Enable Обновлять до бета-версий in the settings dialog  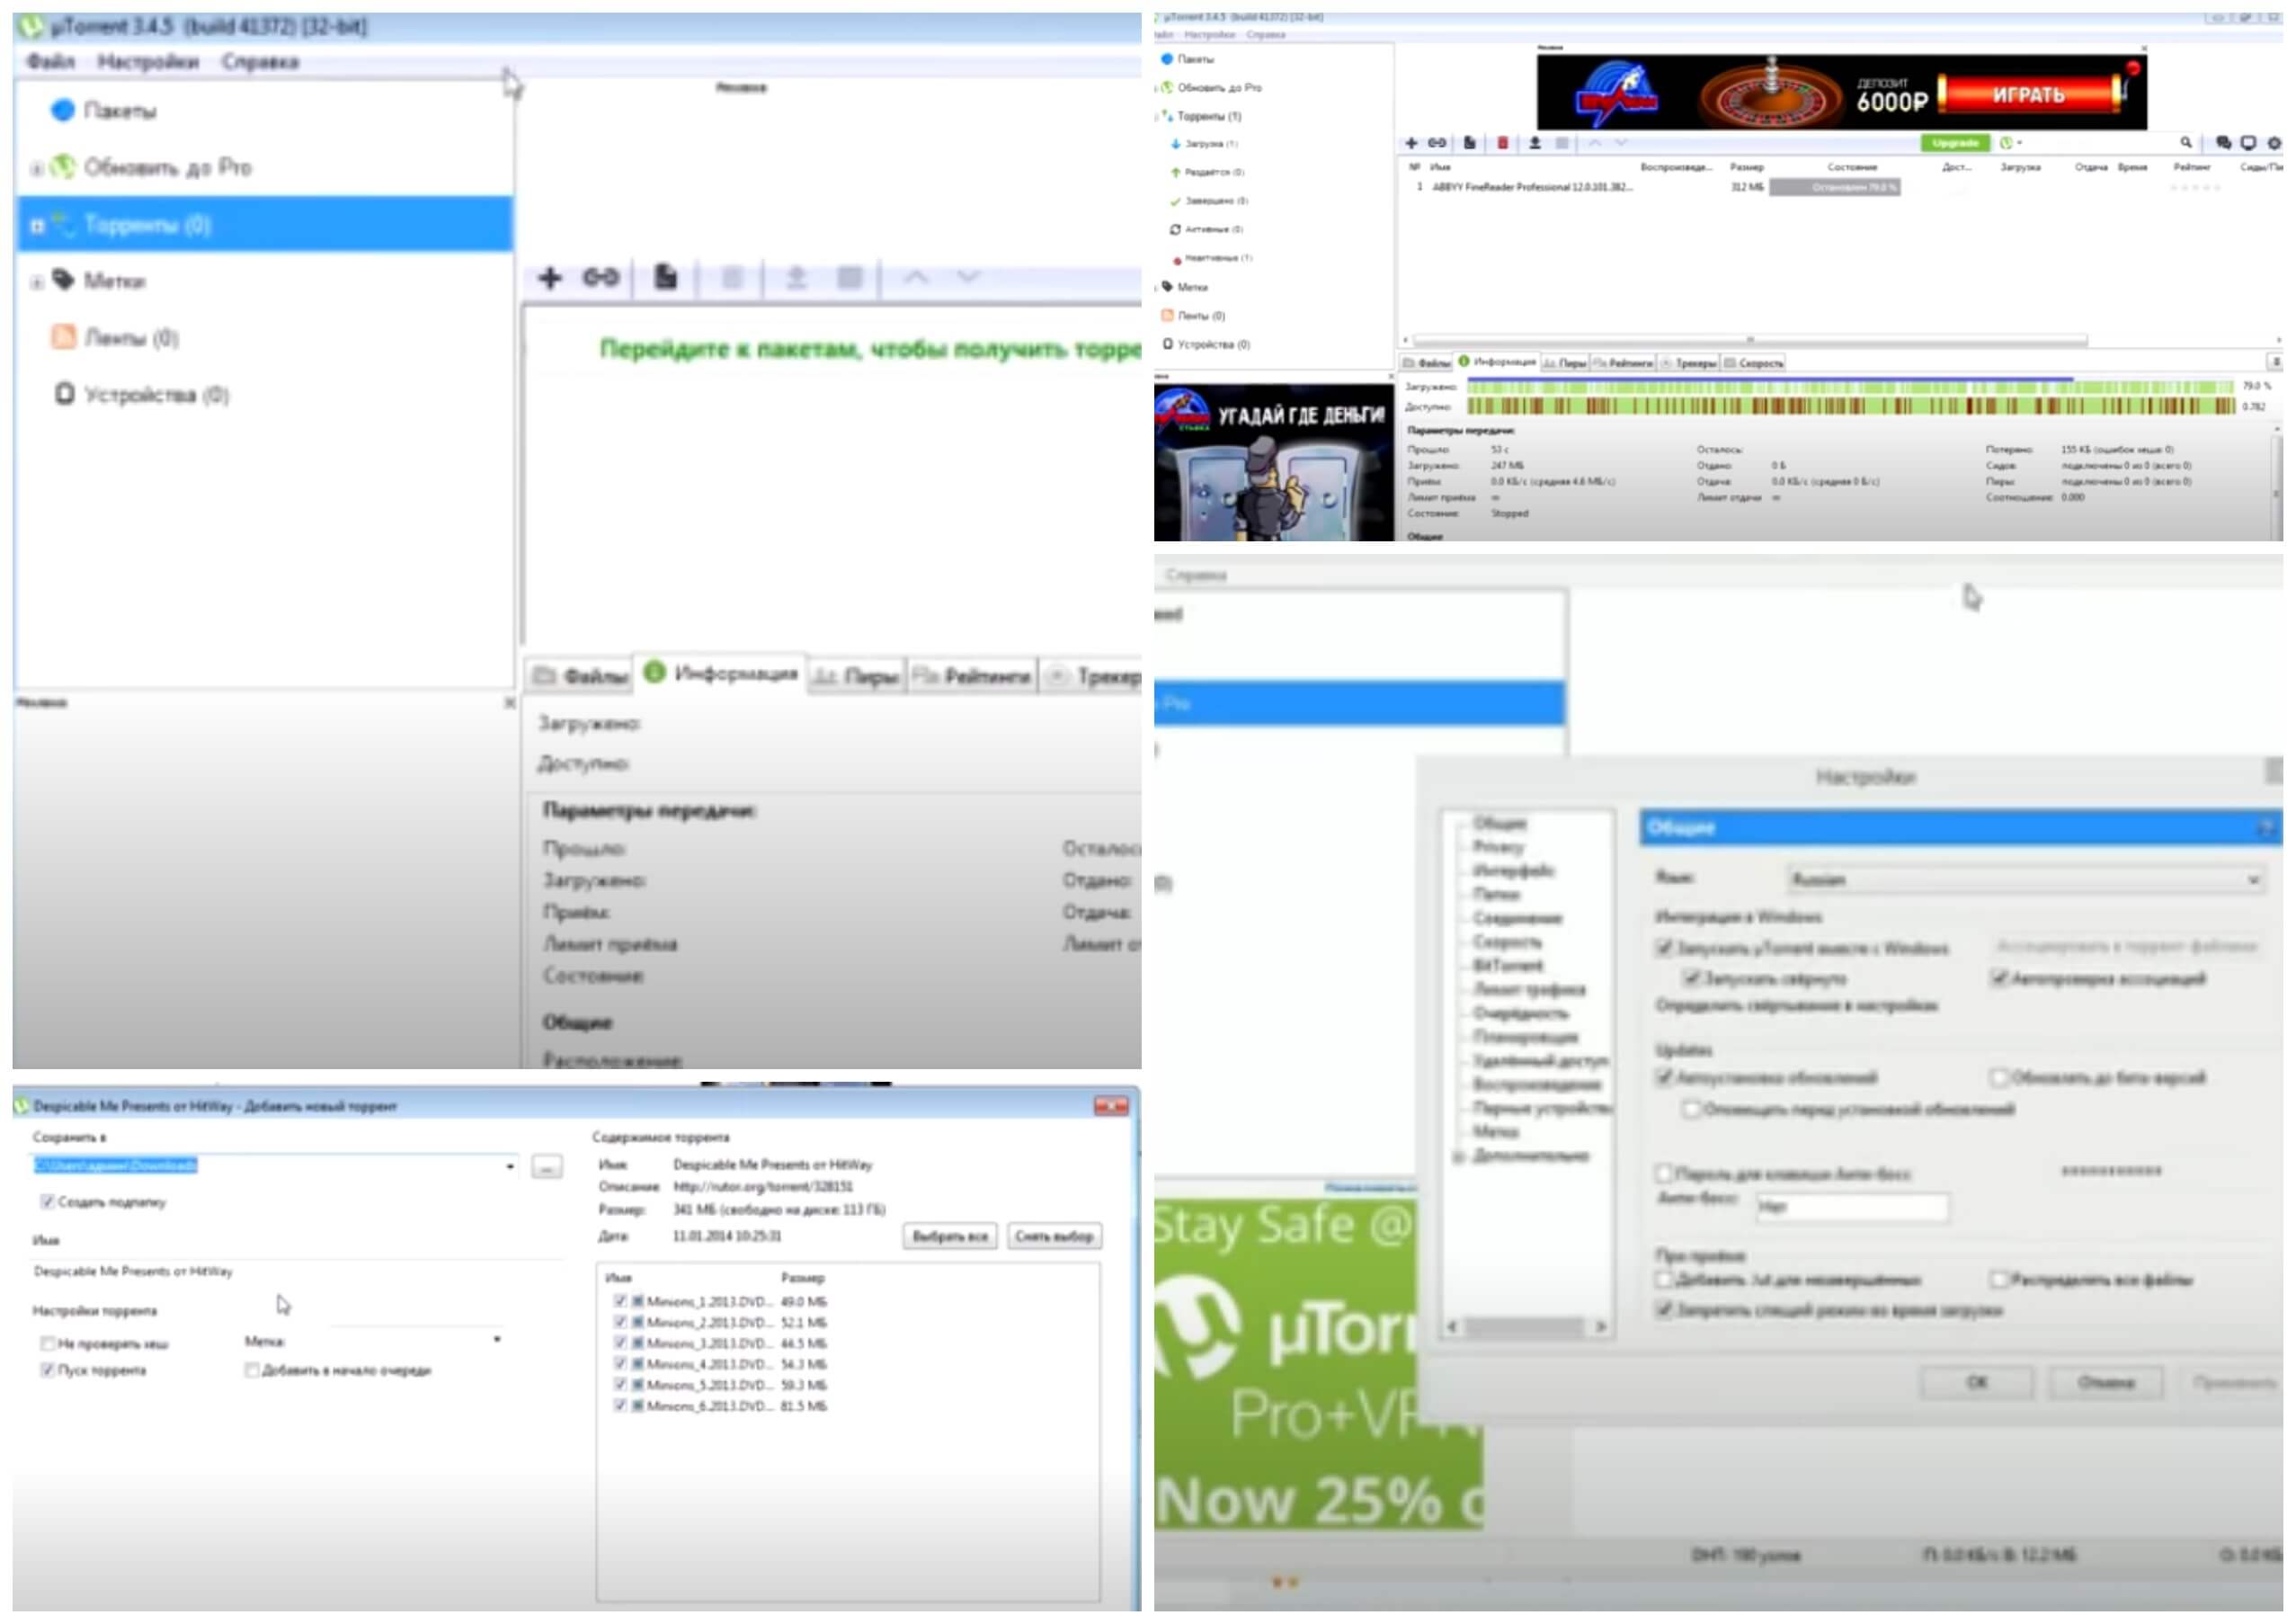point(1999,1077)
